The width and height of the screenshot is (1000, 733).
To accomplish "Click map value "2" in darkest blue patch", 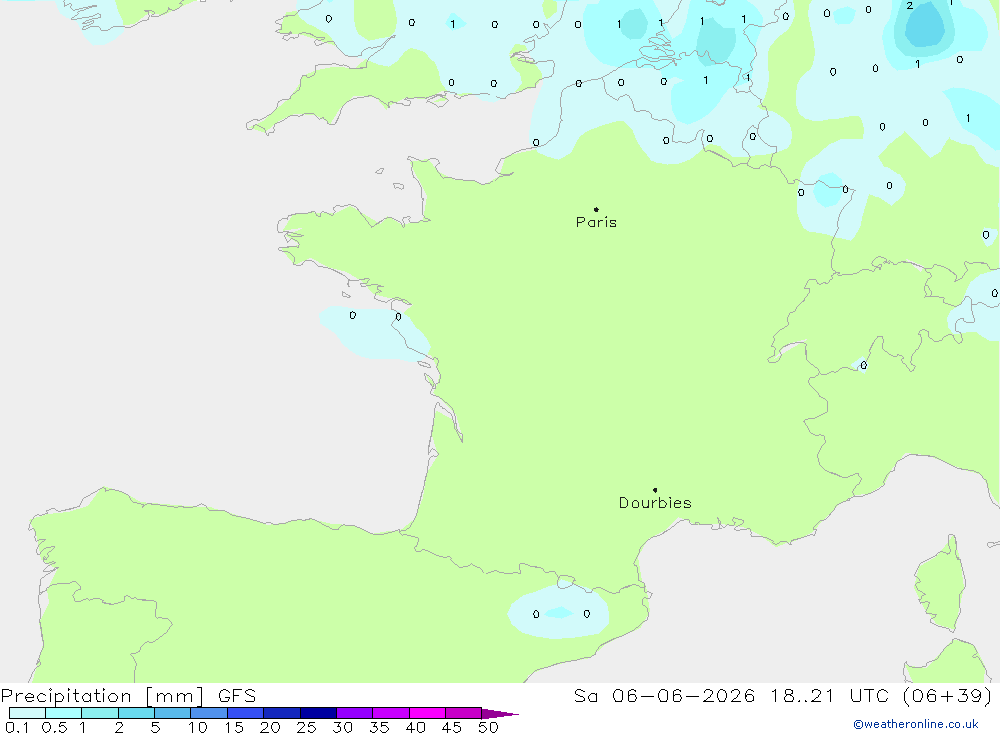I will coord(909,6).
